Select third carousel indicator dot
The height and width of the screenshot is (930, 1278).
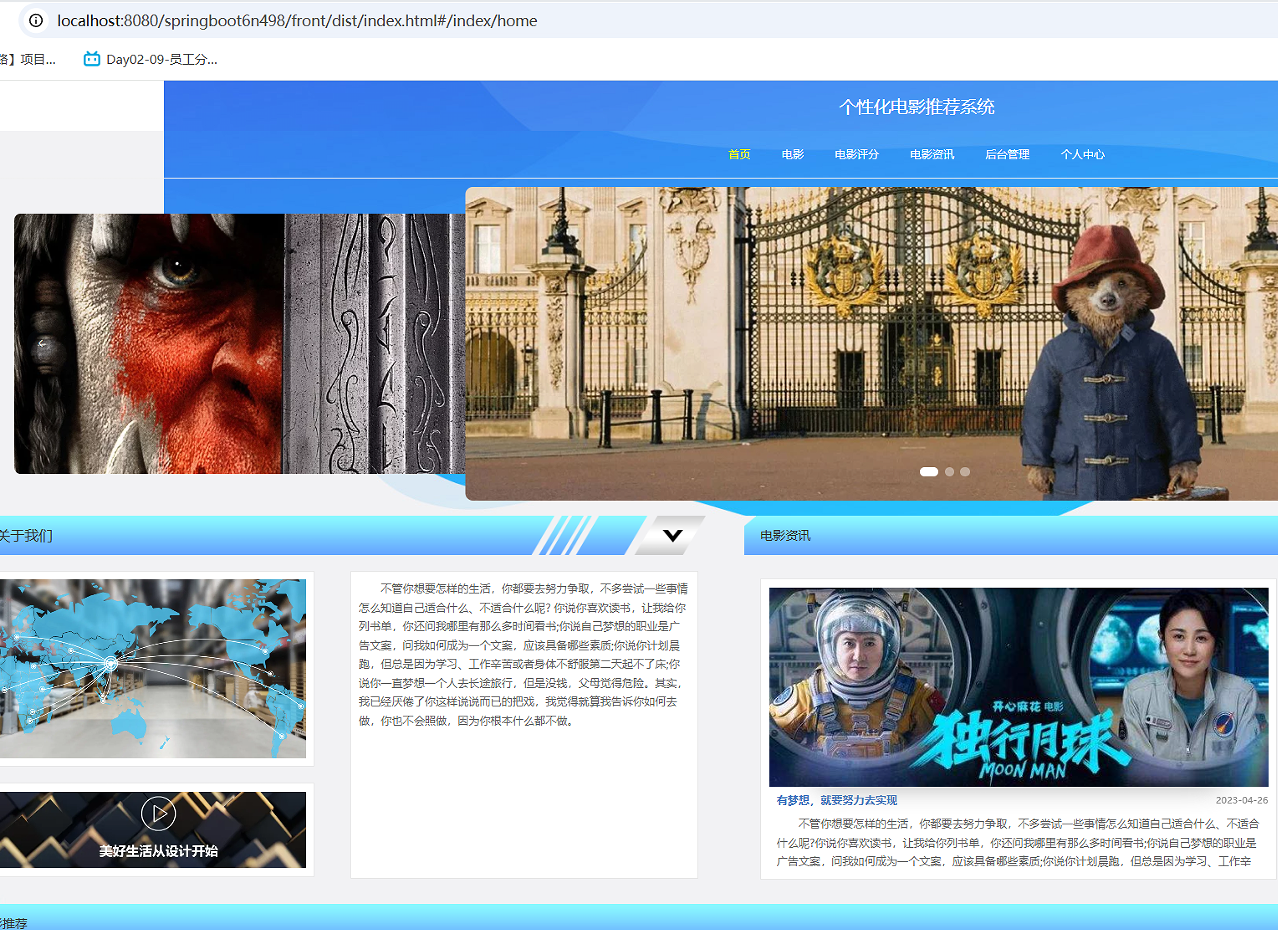[x=965, y=471]
